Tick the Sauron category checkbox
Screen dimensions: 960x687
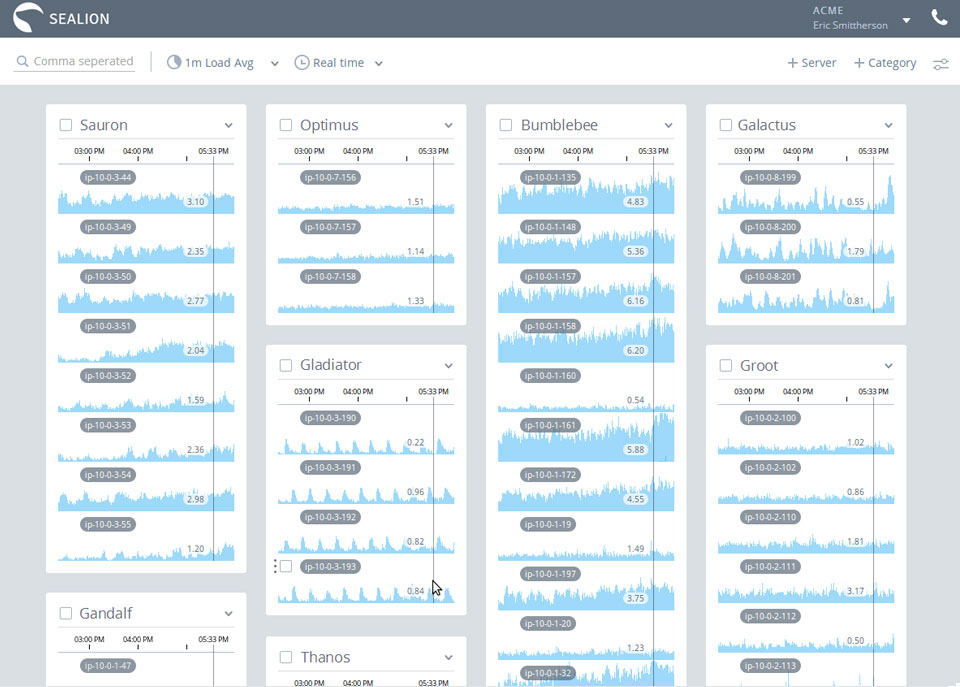point(66,125)
